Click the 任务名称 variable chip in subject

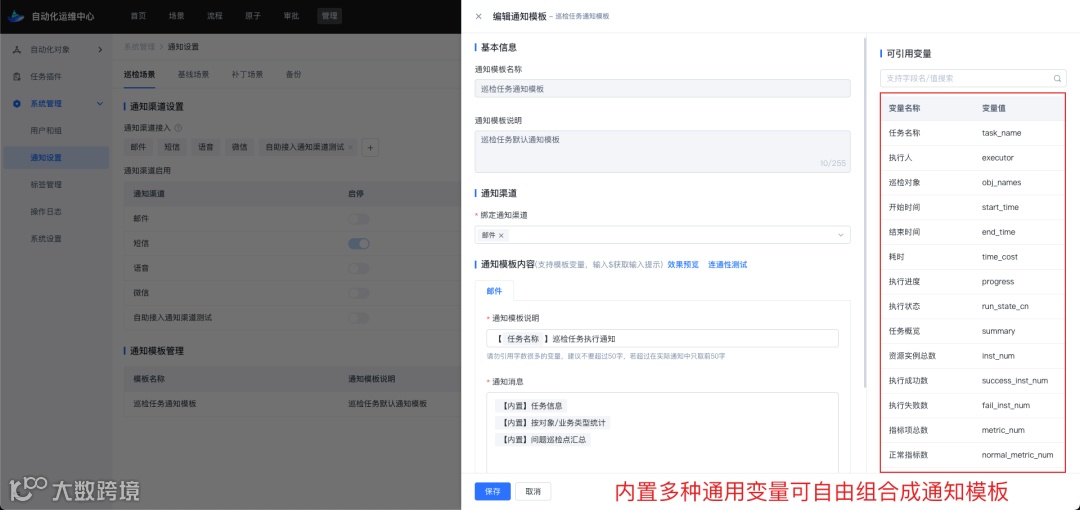pos(523,338)
